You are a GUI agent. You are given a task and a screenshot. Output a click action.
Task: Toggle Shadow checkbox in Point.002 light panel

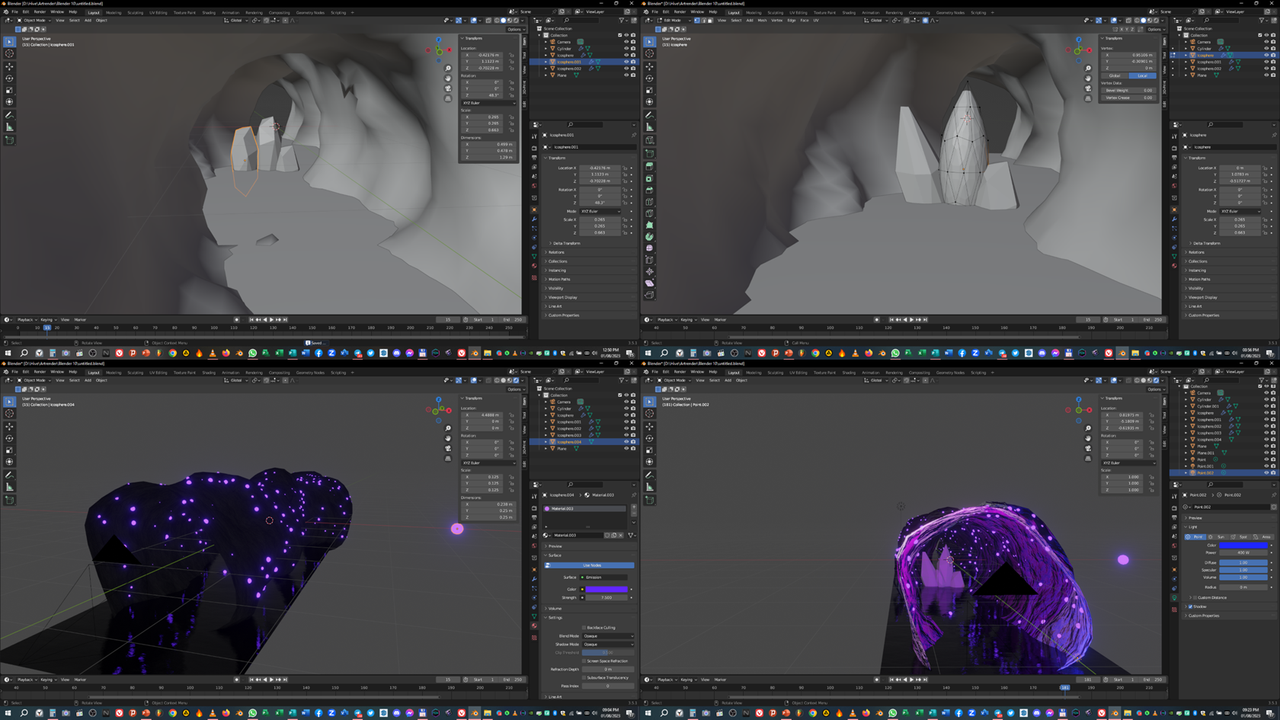tap(1190, 607)
